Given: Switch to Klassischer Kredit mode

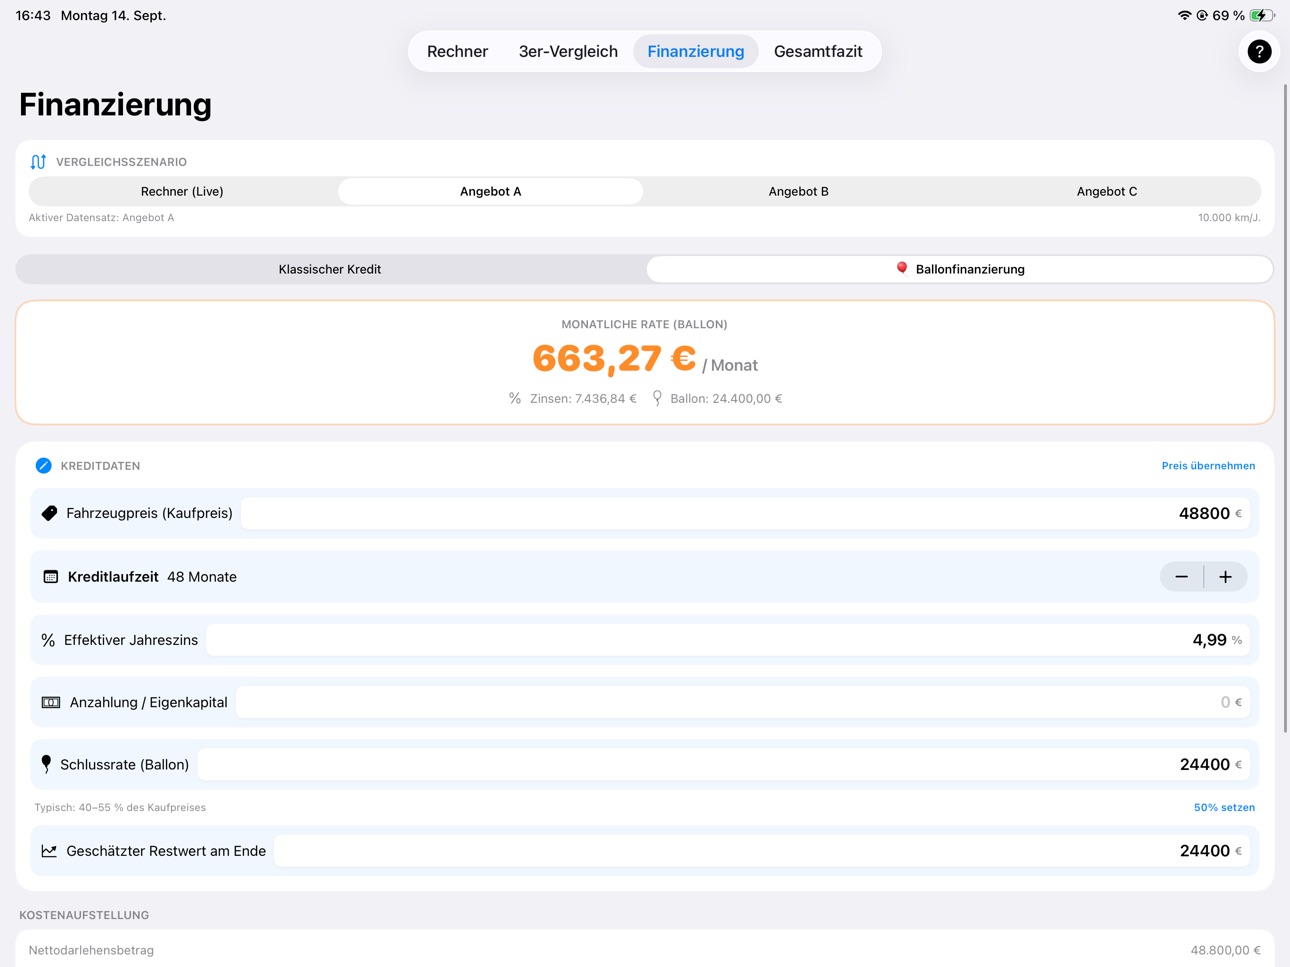Looking at the screenshot, I should tap(330, 269).
